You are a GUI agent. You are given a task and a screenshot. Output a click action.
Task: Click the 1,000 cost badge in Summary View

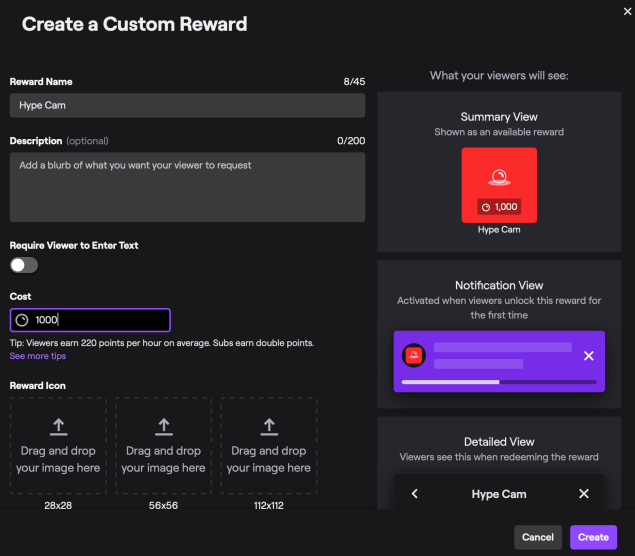coord(499,207)
